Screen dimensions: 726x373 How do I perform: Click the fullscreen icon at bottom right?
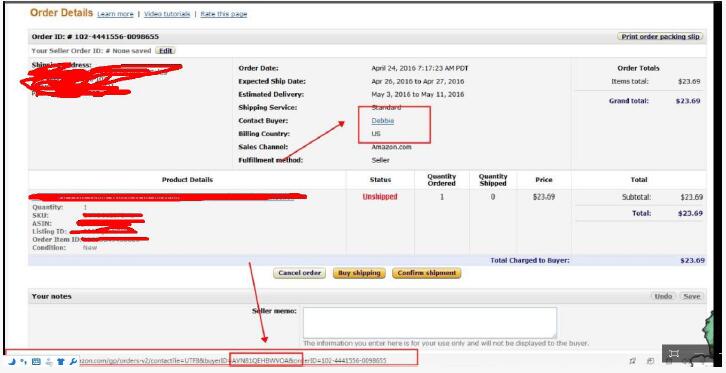point(674,354)
